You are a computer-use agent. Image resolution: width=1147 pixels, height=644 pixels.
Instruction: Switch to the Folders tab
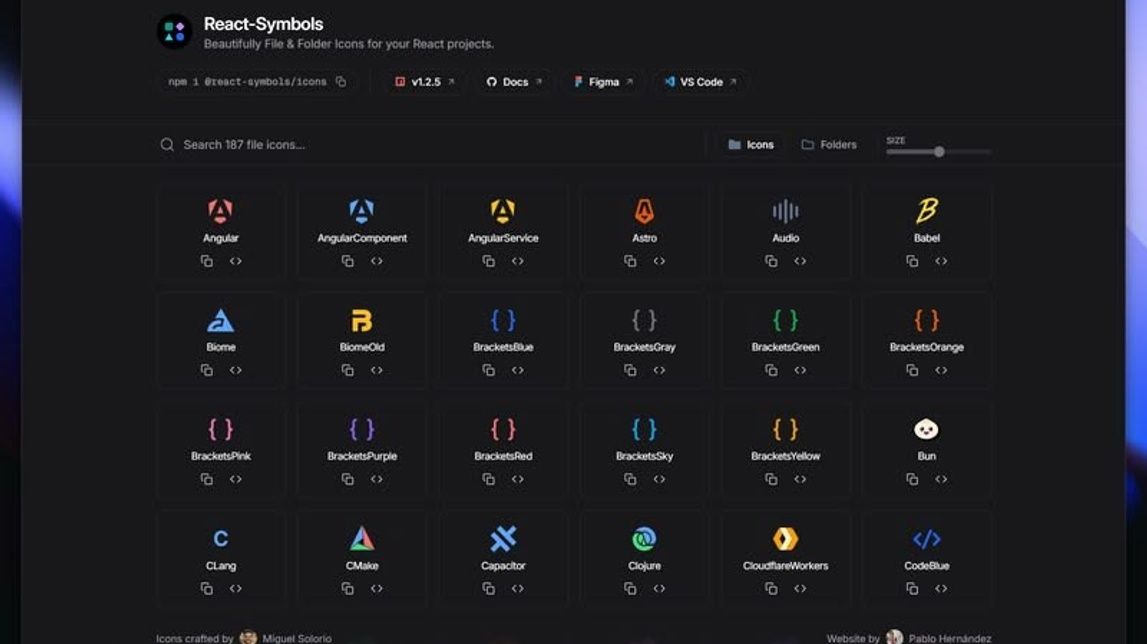click(829, 144)
